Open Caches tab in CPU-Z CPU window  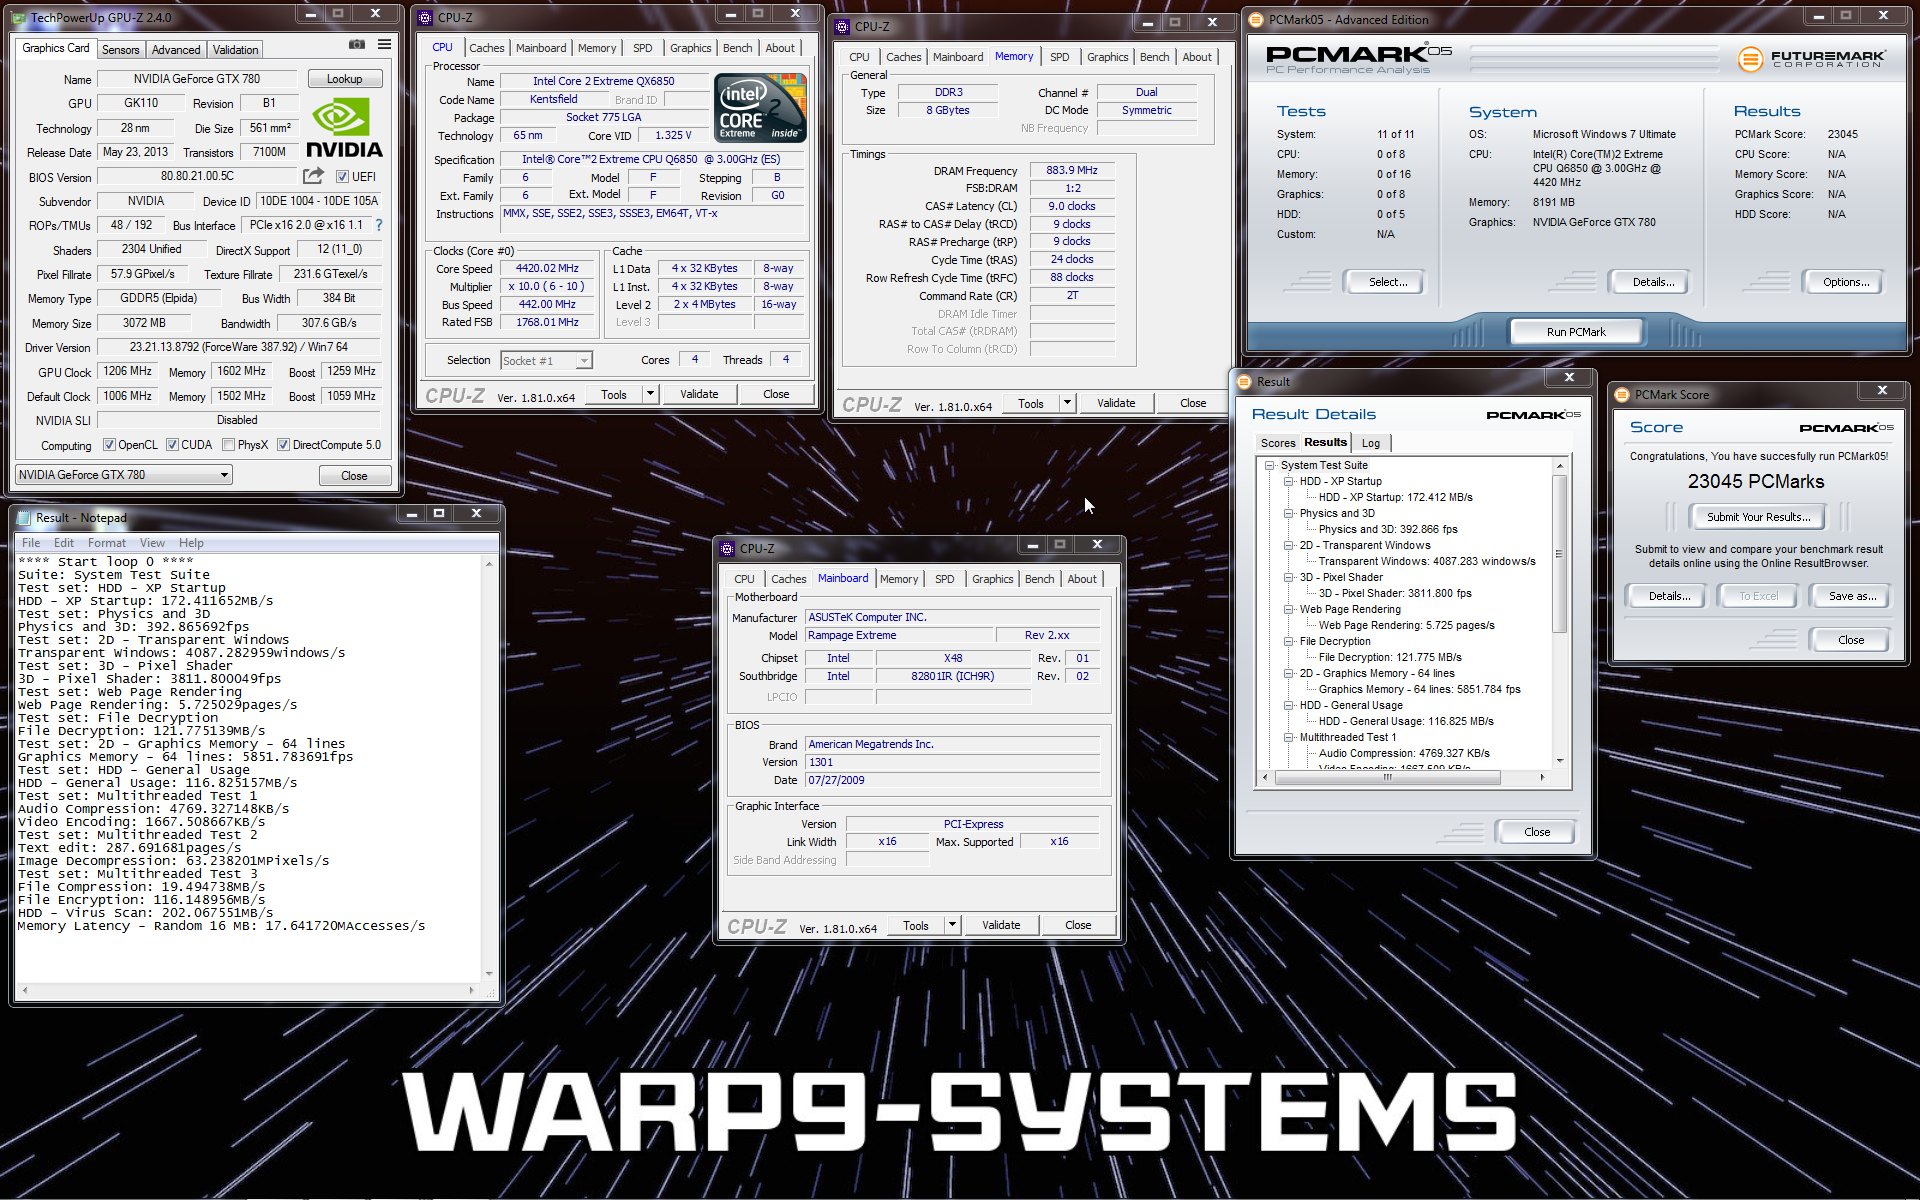(x=487, y=47)
